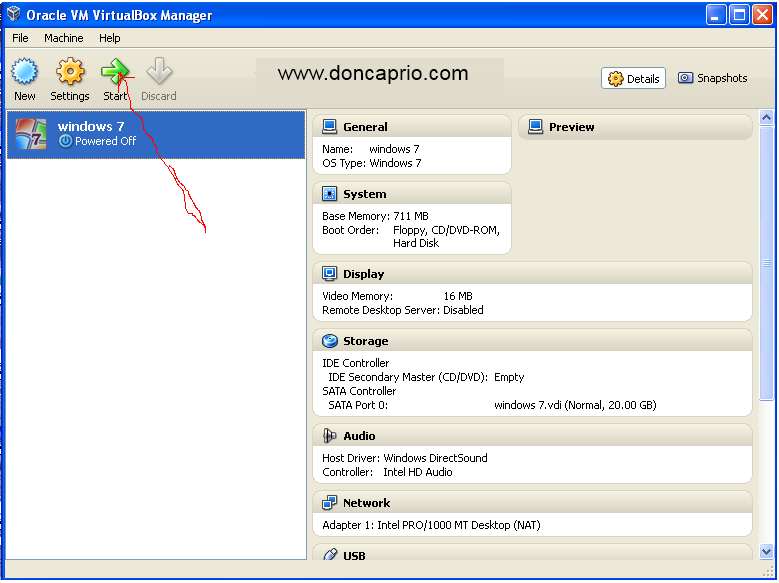Click the green Start arrow icon
The width and height of the screenshot is (779, 583).
(x=115, y=71)
